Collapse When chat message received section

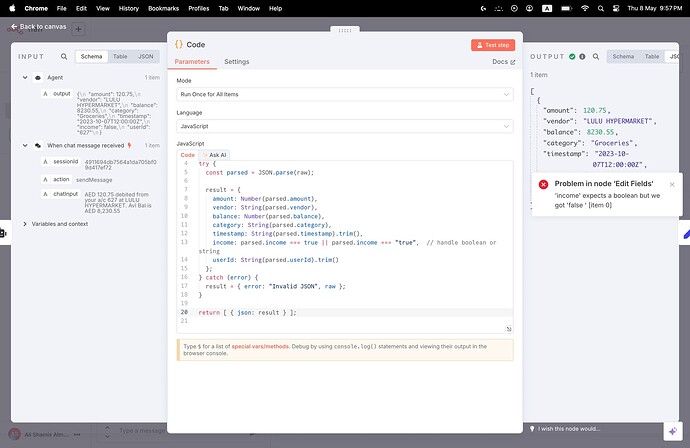pos(25,145)
